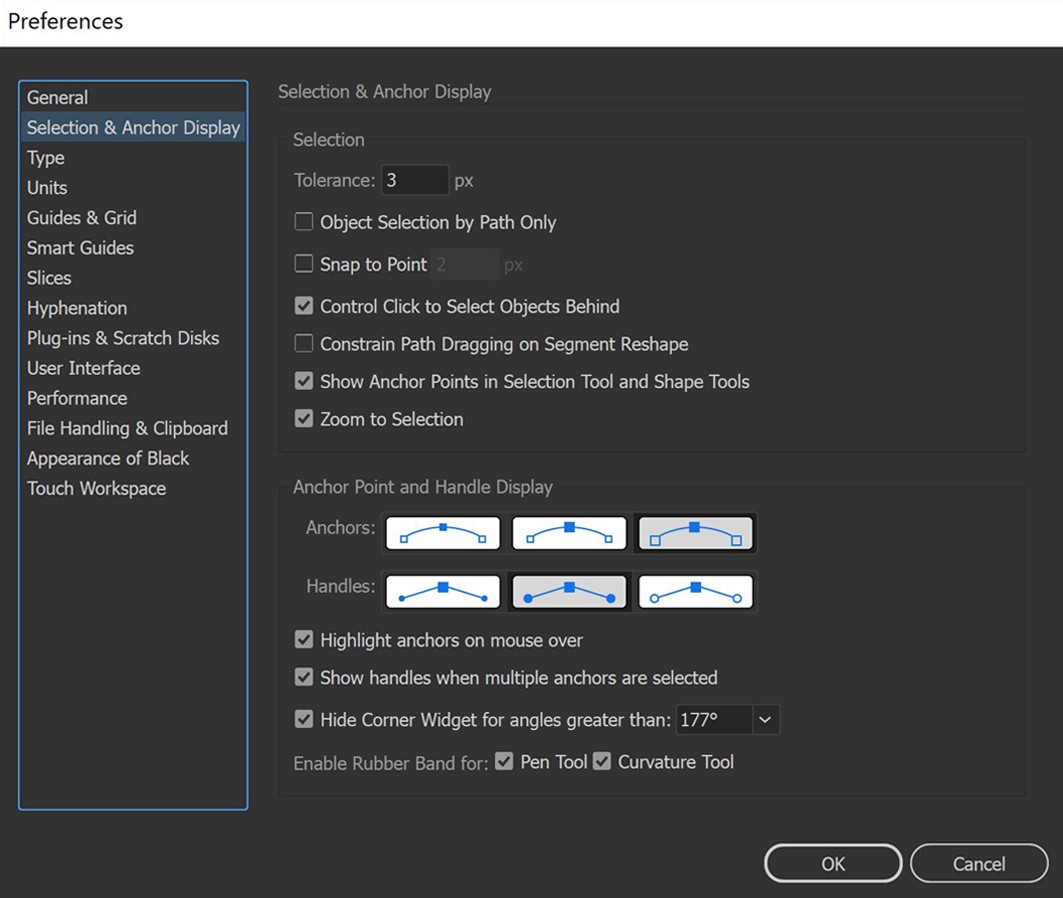Open Plug-ins & Scratch Disks preferences
The height and width of the screenshot is (898, 1063).
(133, 338)
